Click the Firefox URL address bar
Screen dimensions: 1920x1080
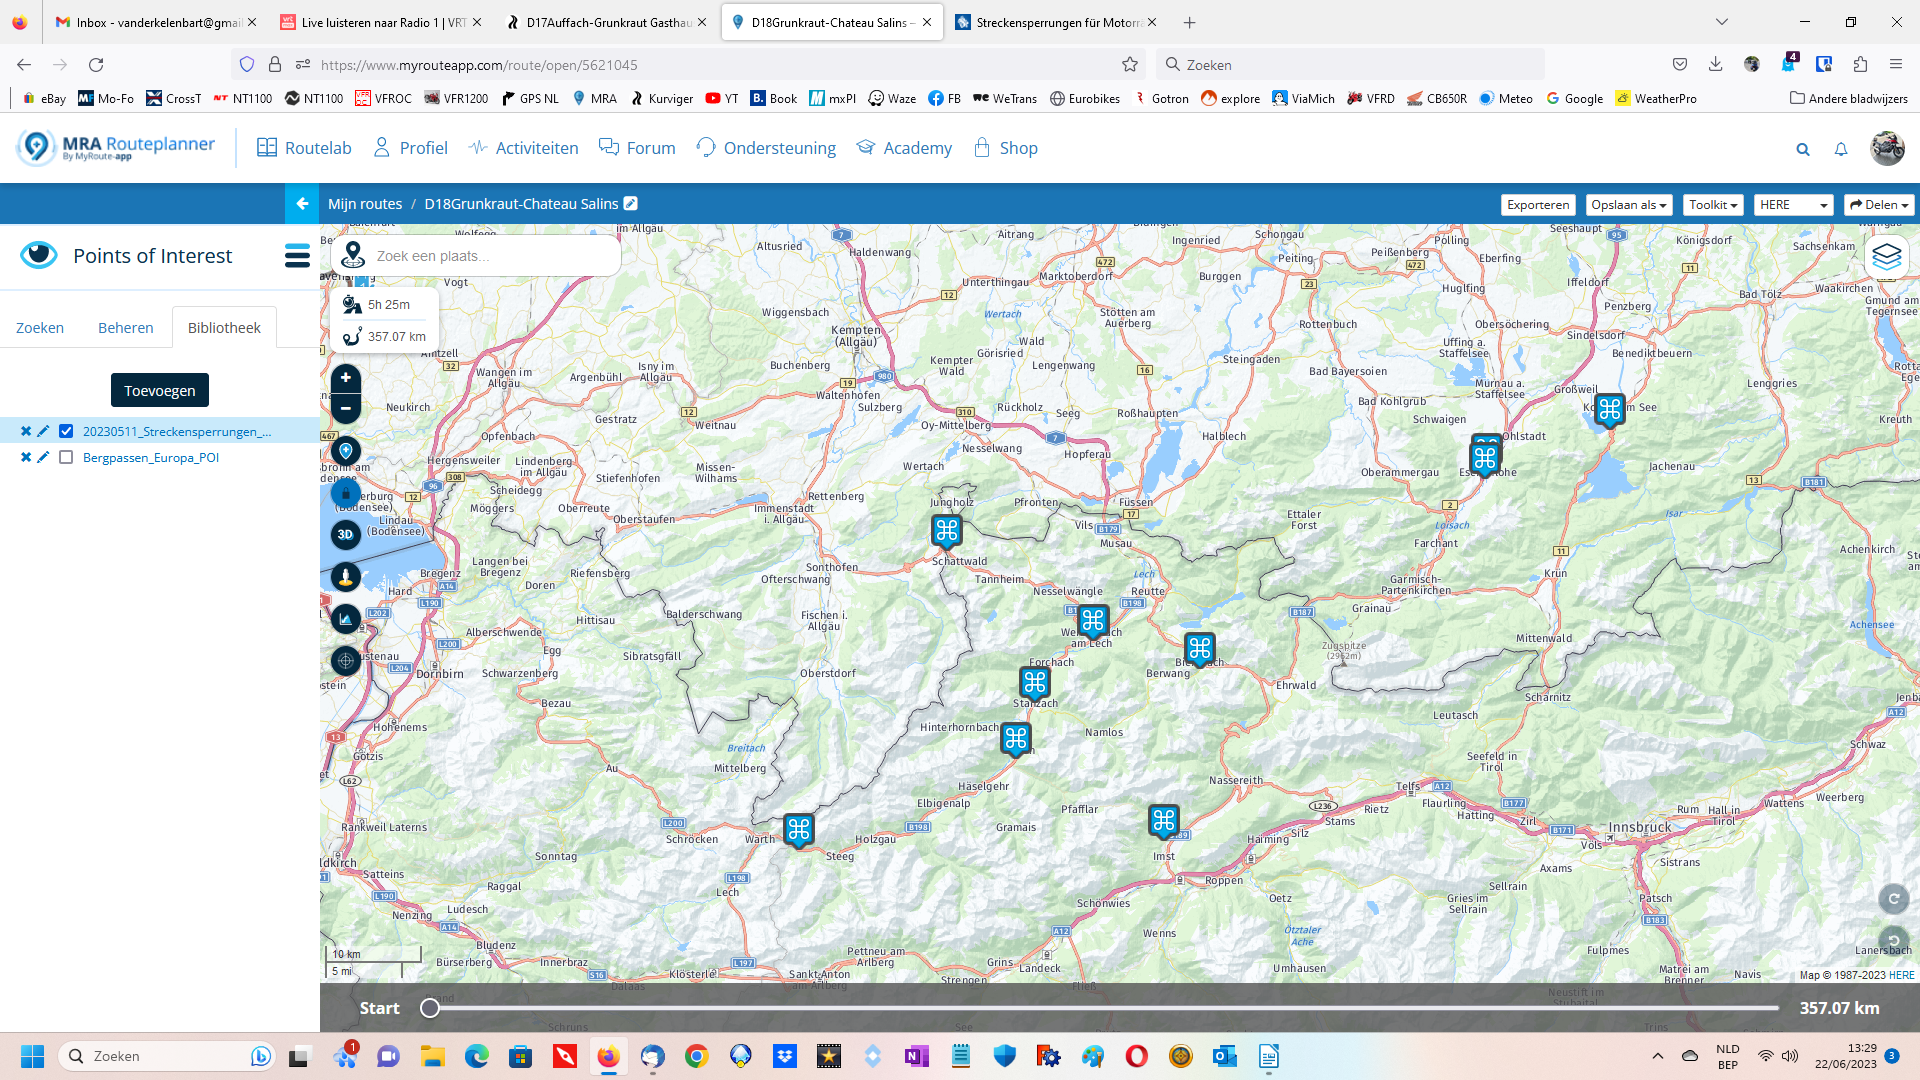point(690,64)
